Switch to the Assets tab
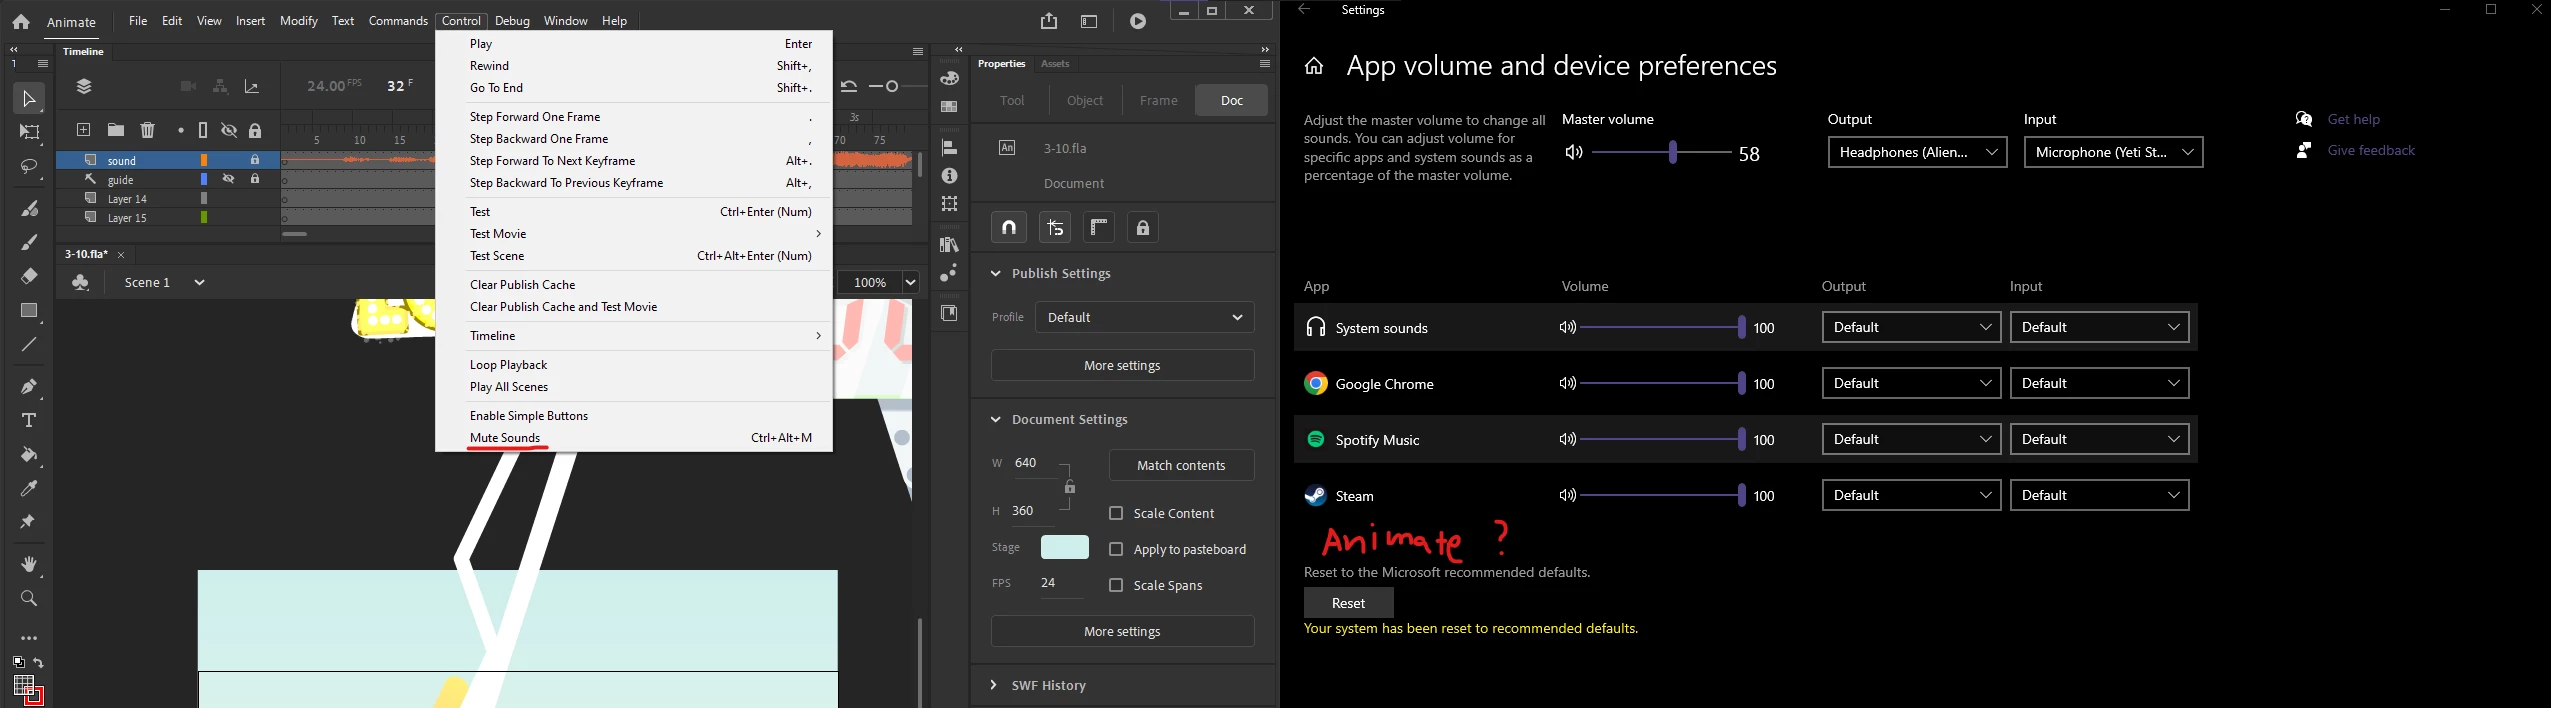 (x=1055, y=64)
